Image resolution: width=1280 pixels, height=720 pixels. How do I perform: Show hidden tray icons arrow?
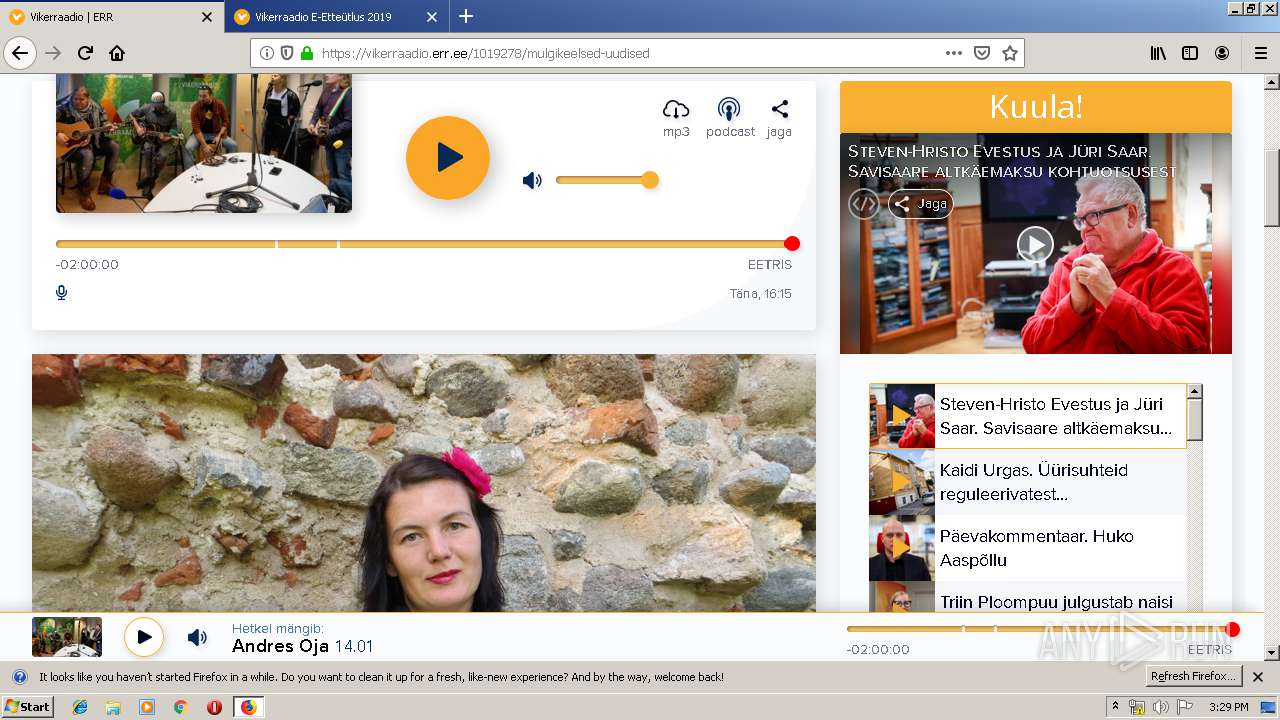[x=1116, y=707]
